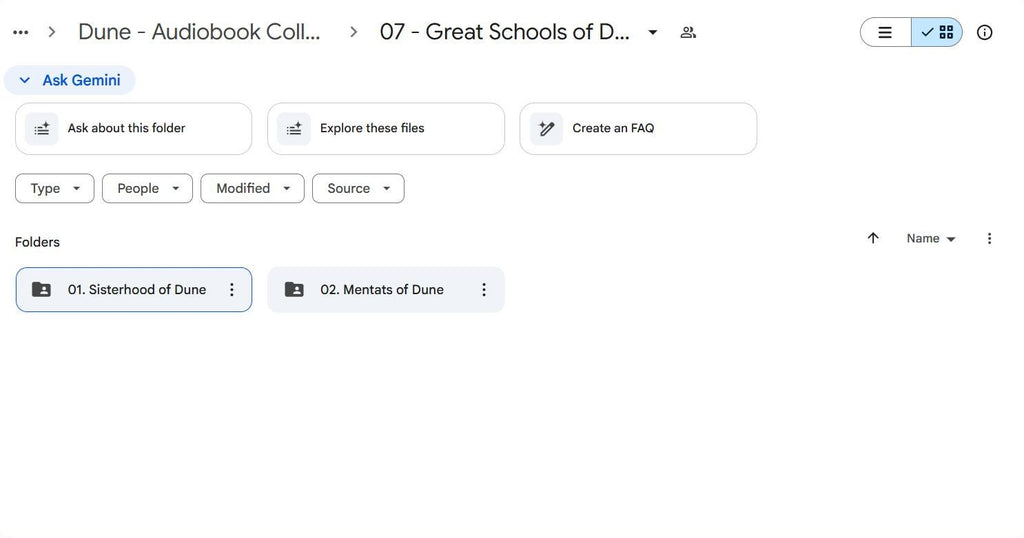The width and height of the screenshot is (1024, 538).
Task: Open shared people icon beside folder title
Action: click(x=688, y=32)
